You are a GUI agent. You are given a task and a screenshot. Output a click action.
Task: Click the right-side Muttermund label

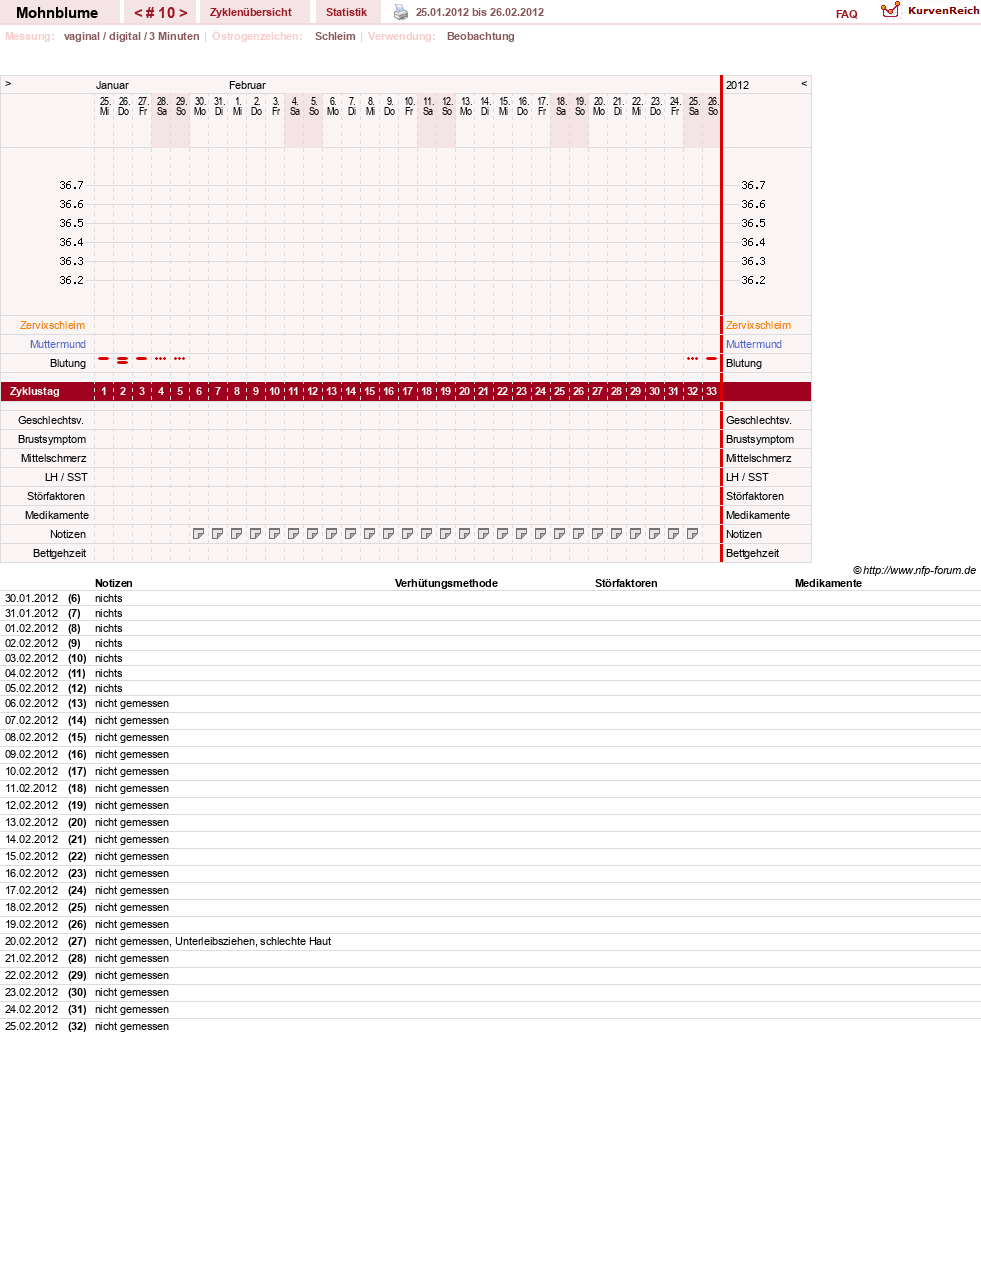(x=754, y=344)
